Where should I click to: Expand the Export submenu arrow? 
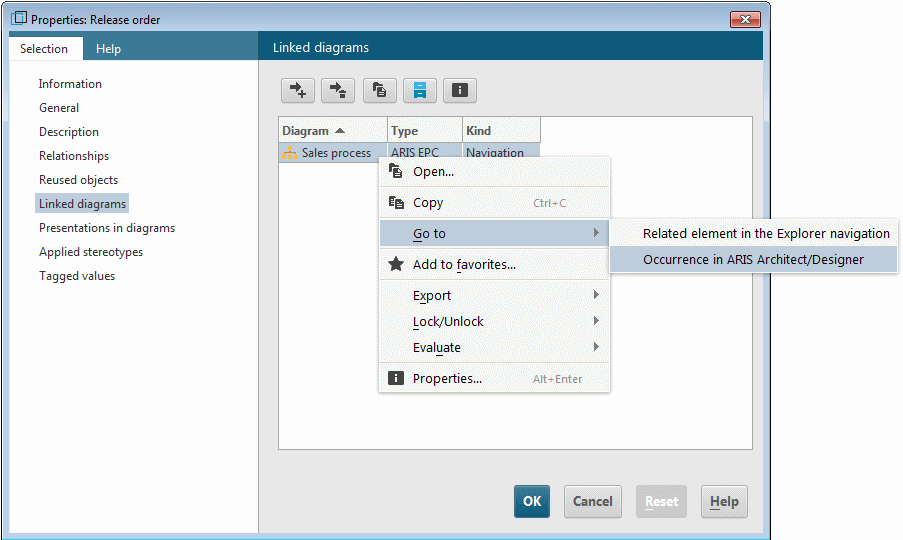(596, 295)
